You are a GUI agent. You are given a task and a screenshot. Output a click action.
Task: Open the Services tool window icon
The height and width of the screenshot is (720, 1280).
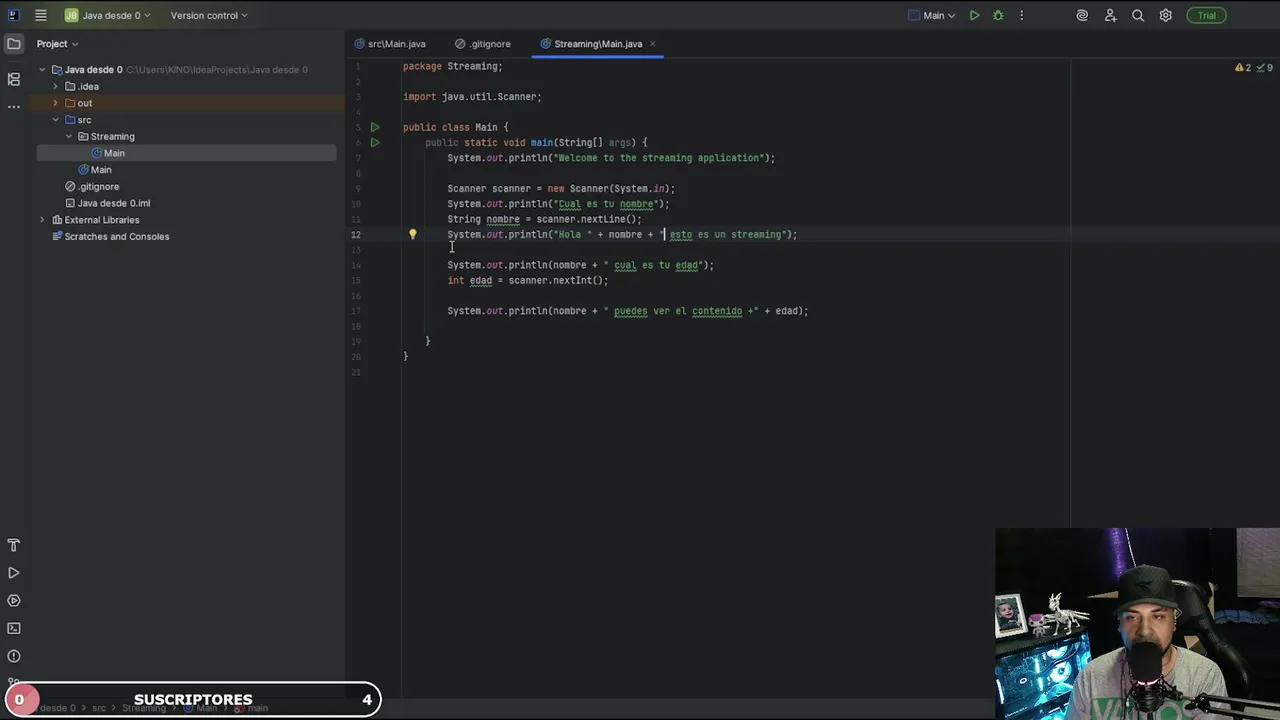click(x=14, y=601)
